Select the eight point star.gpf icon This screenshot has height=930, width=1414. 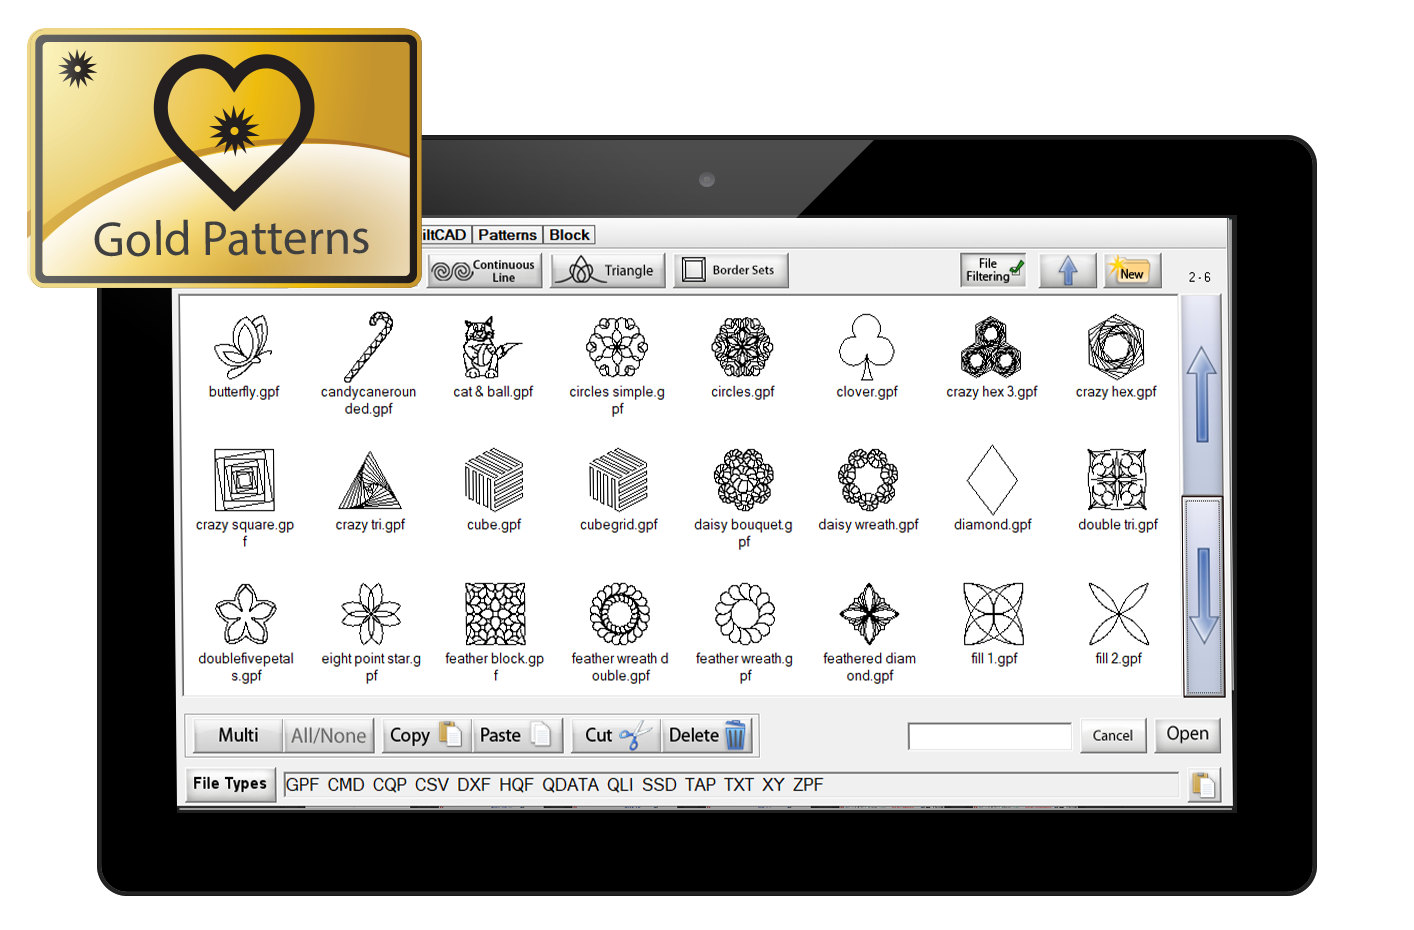click(371, 614)
